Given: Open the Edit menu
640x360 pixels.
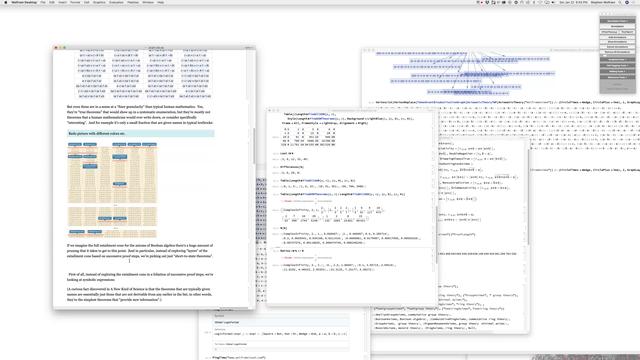Looking at the screenshot, I should (x=52, y=2).
